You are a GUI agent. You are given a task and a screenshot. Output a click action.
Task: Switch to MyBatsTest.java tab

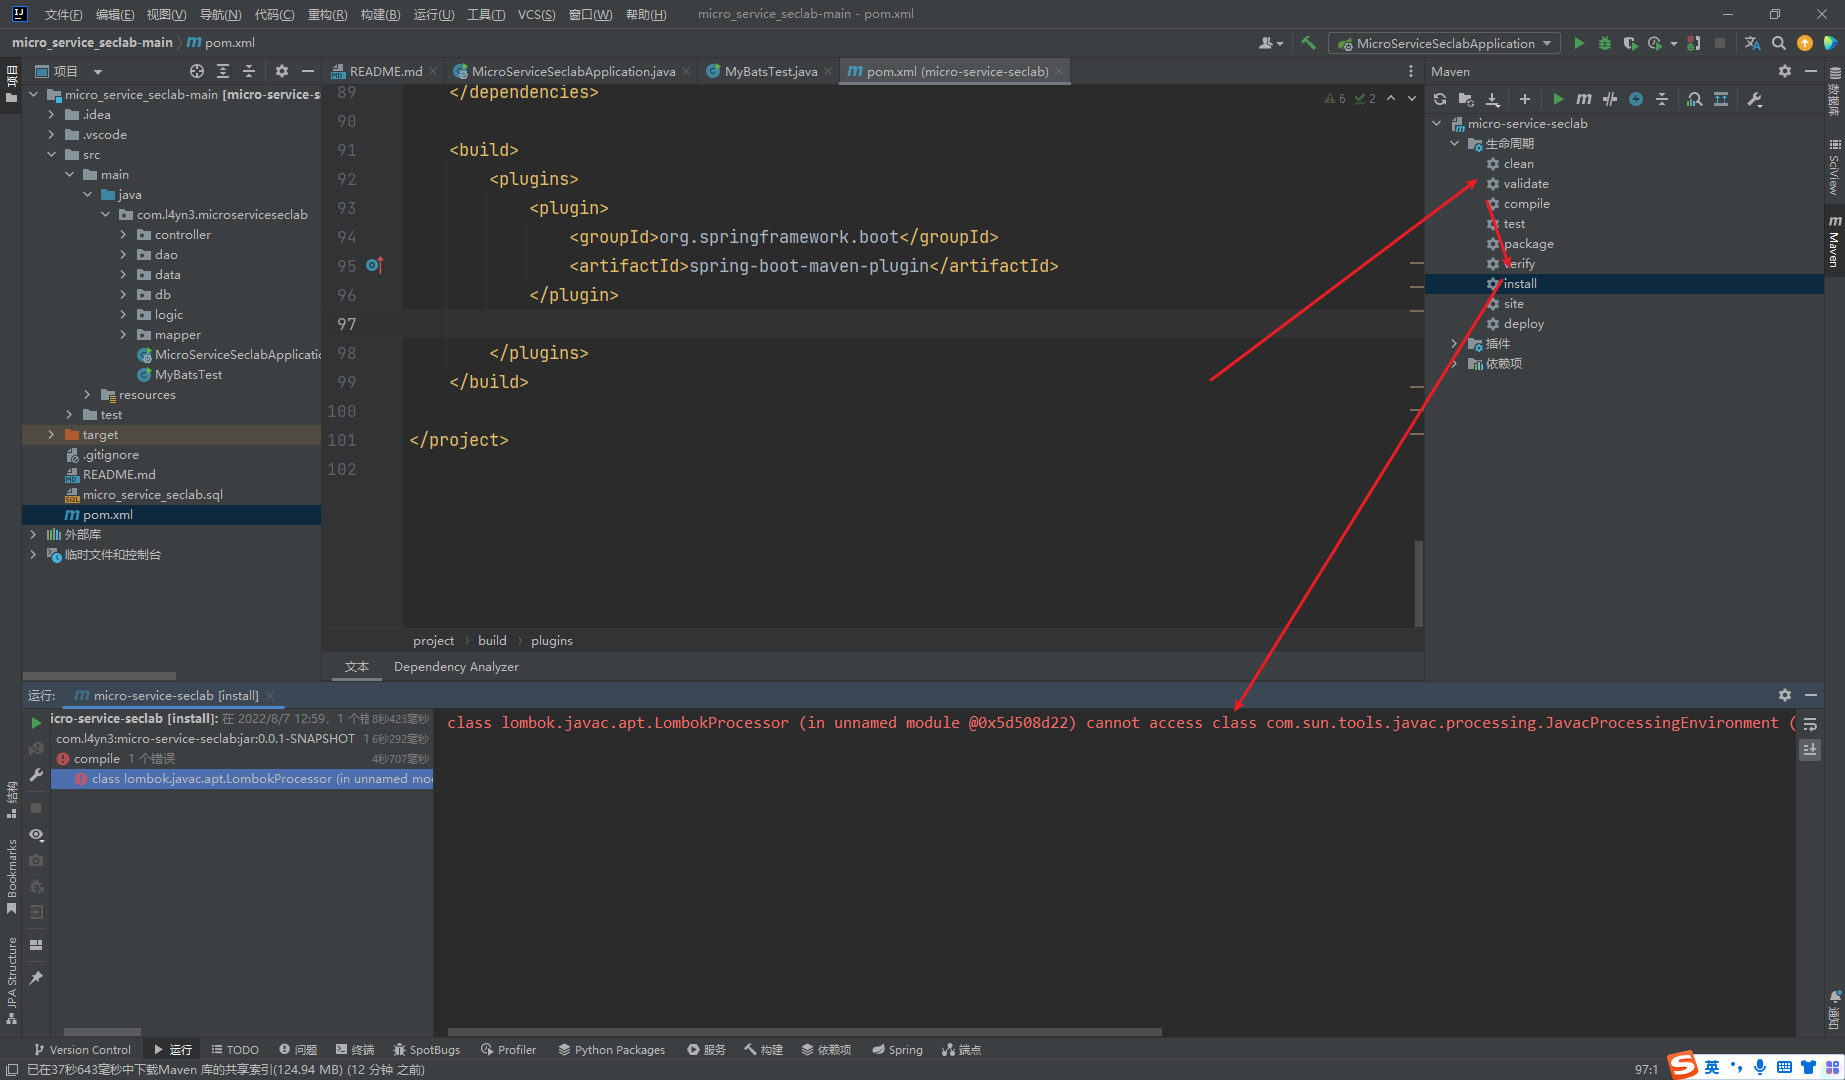770,71
